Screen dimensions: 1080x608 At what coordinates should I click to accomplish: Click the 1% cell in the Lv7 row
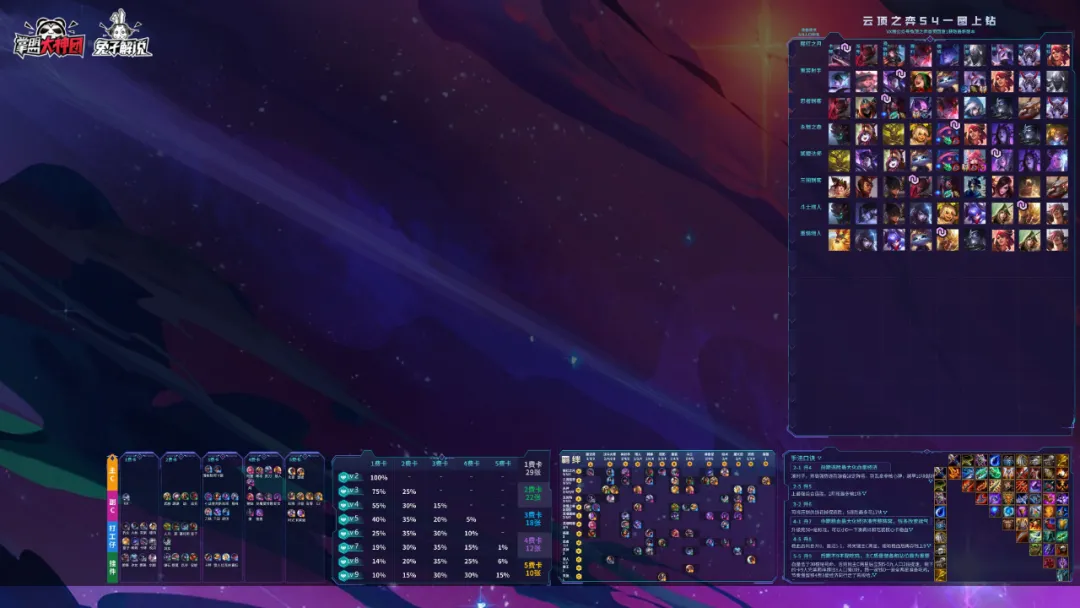(503, 547)
